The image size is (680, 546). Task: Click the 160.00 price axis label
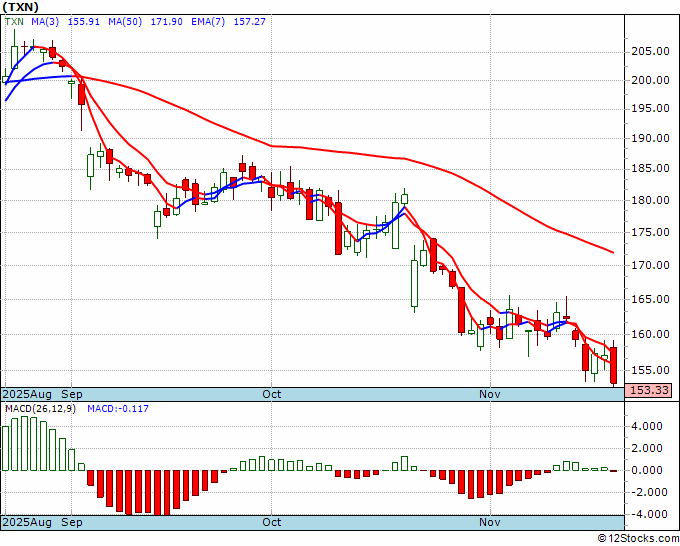point(650,334)
